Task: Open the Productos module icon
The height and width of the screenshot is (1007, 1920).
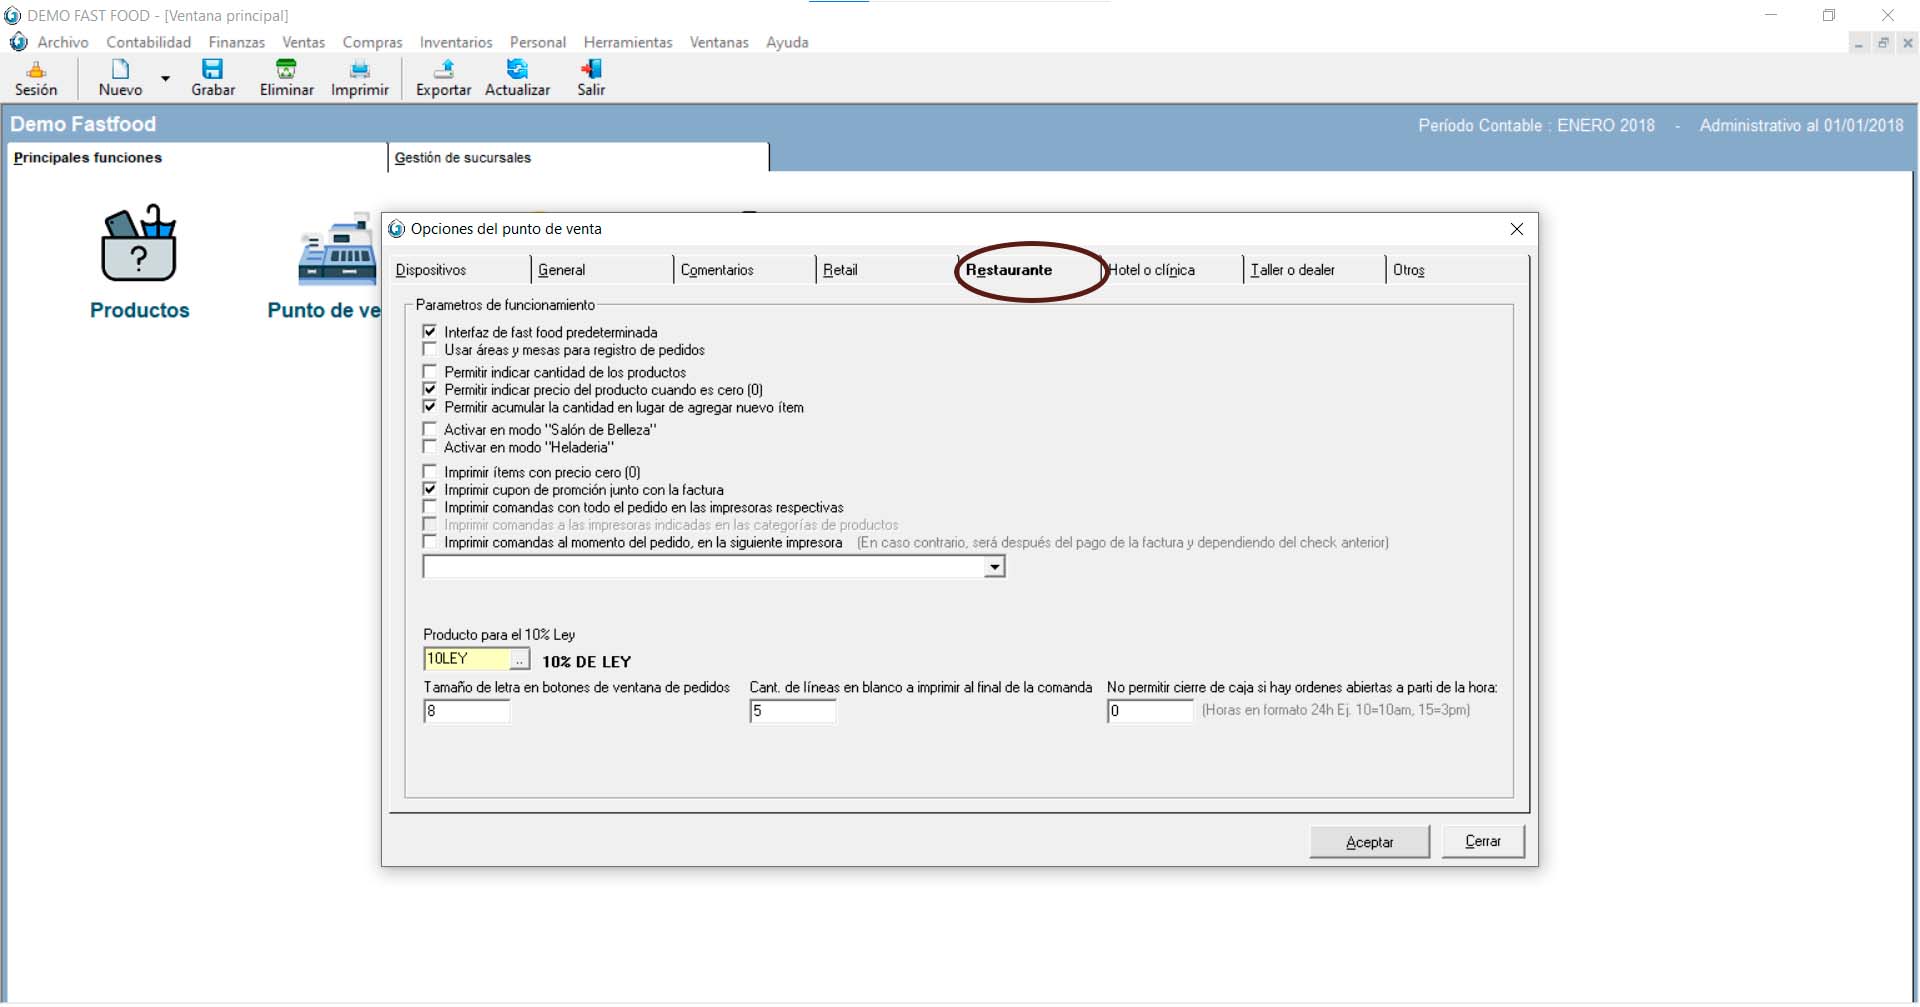Action: [139, 246]
